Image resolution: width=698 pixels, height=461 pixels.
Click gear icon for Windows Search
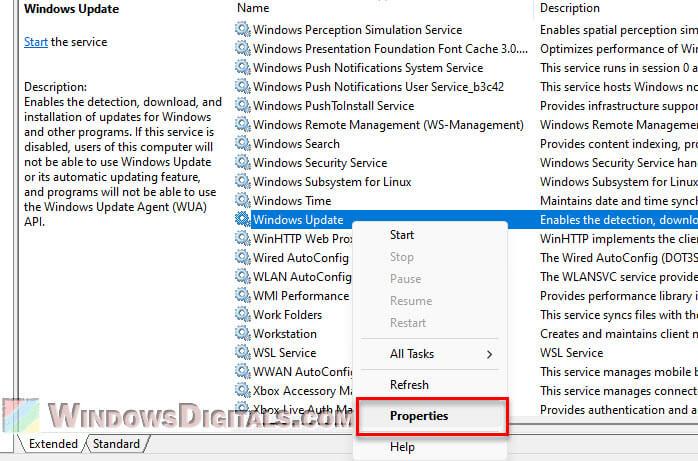click(243, 144)
